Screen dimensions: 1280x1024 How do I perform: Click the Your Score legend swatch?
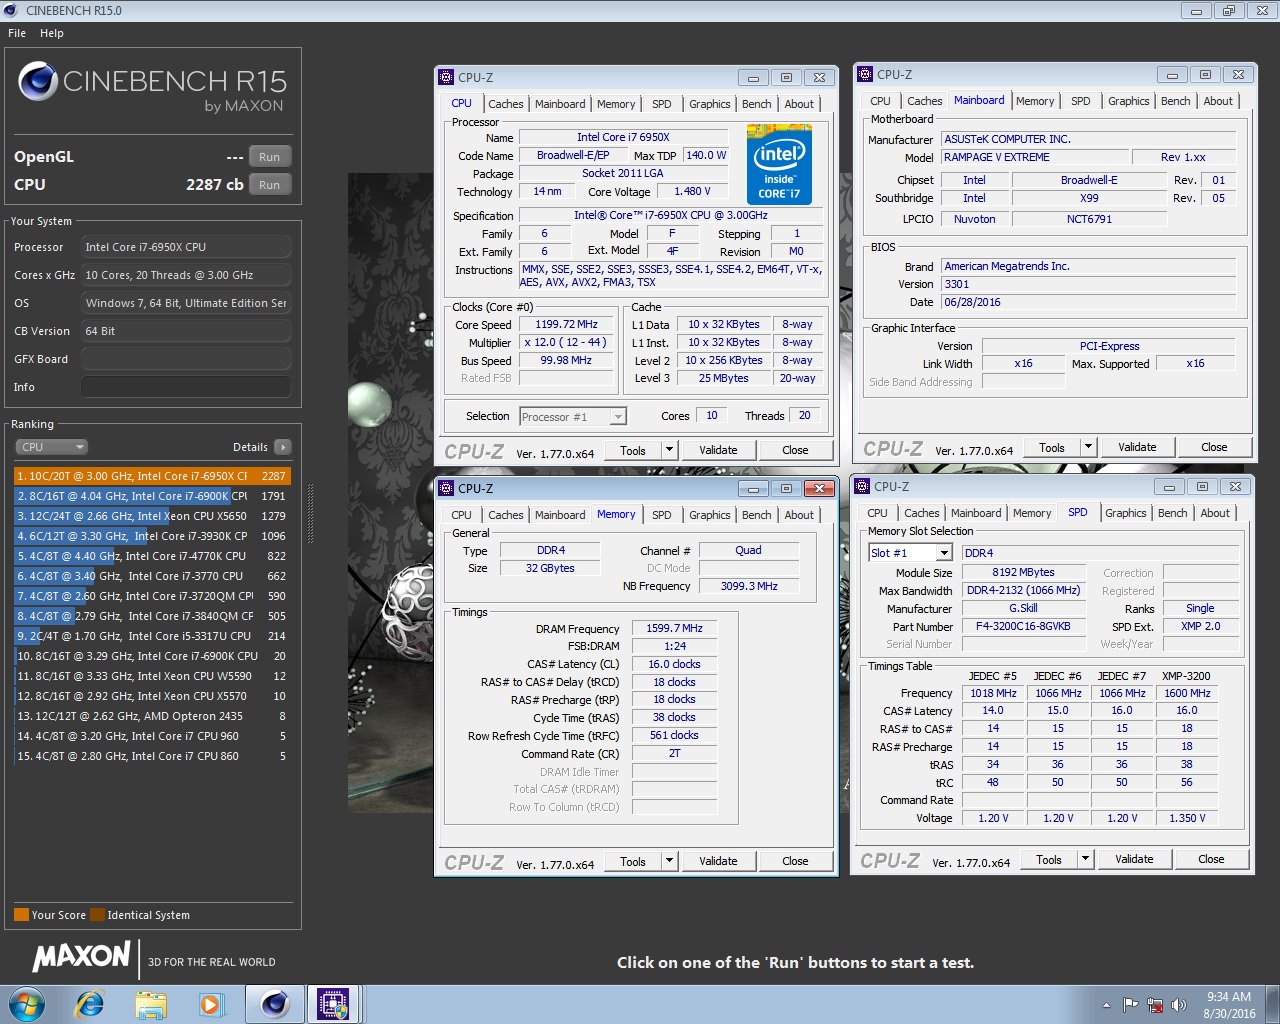(21, 914)
